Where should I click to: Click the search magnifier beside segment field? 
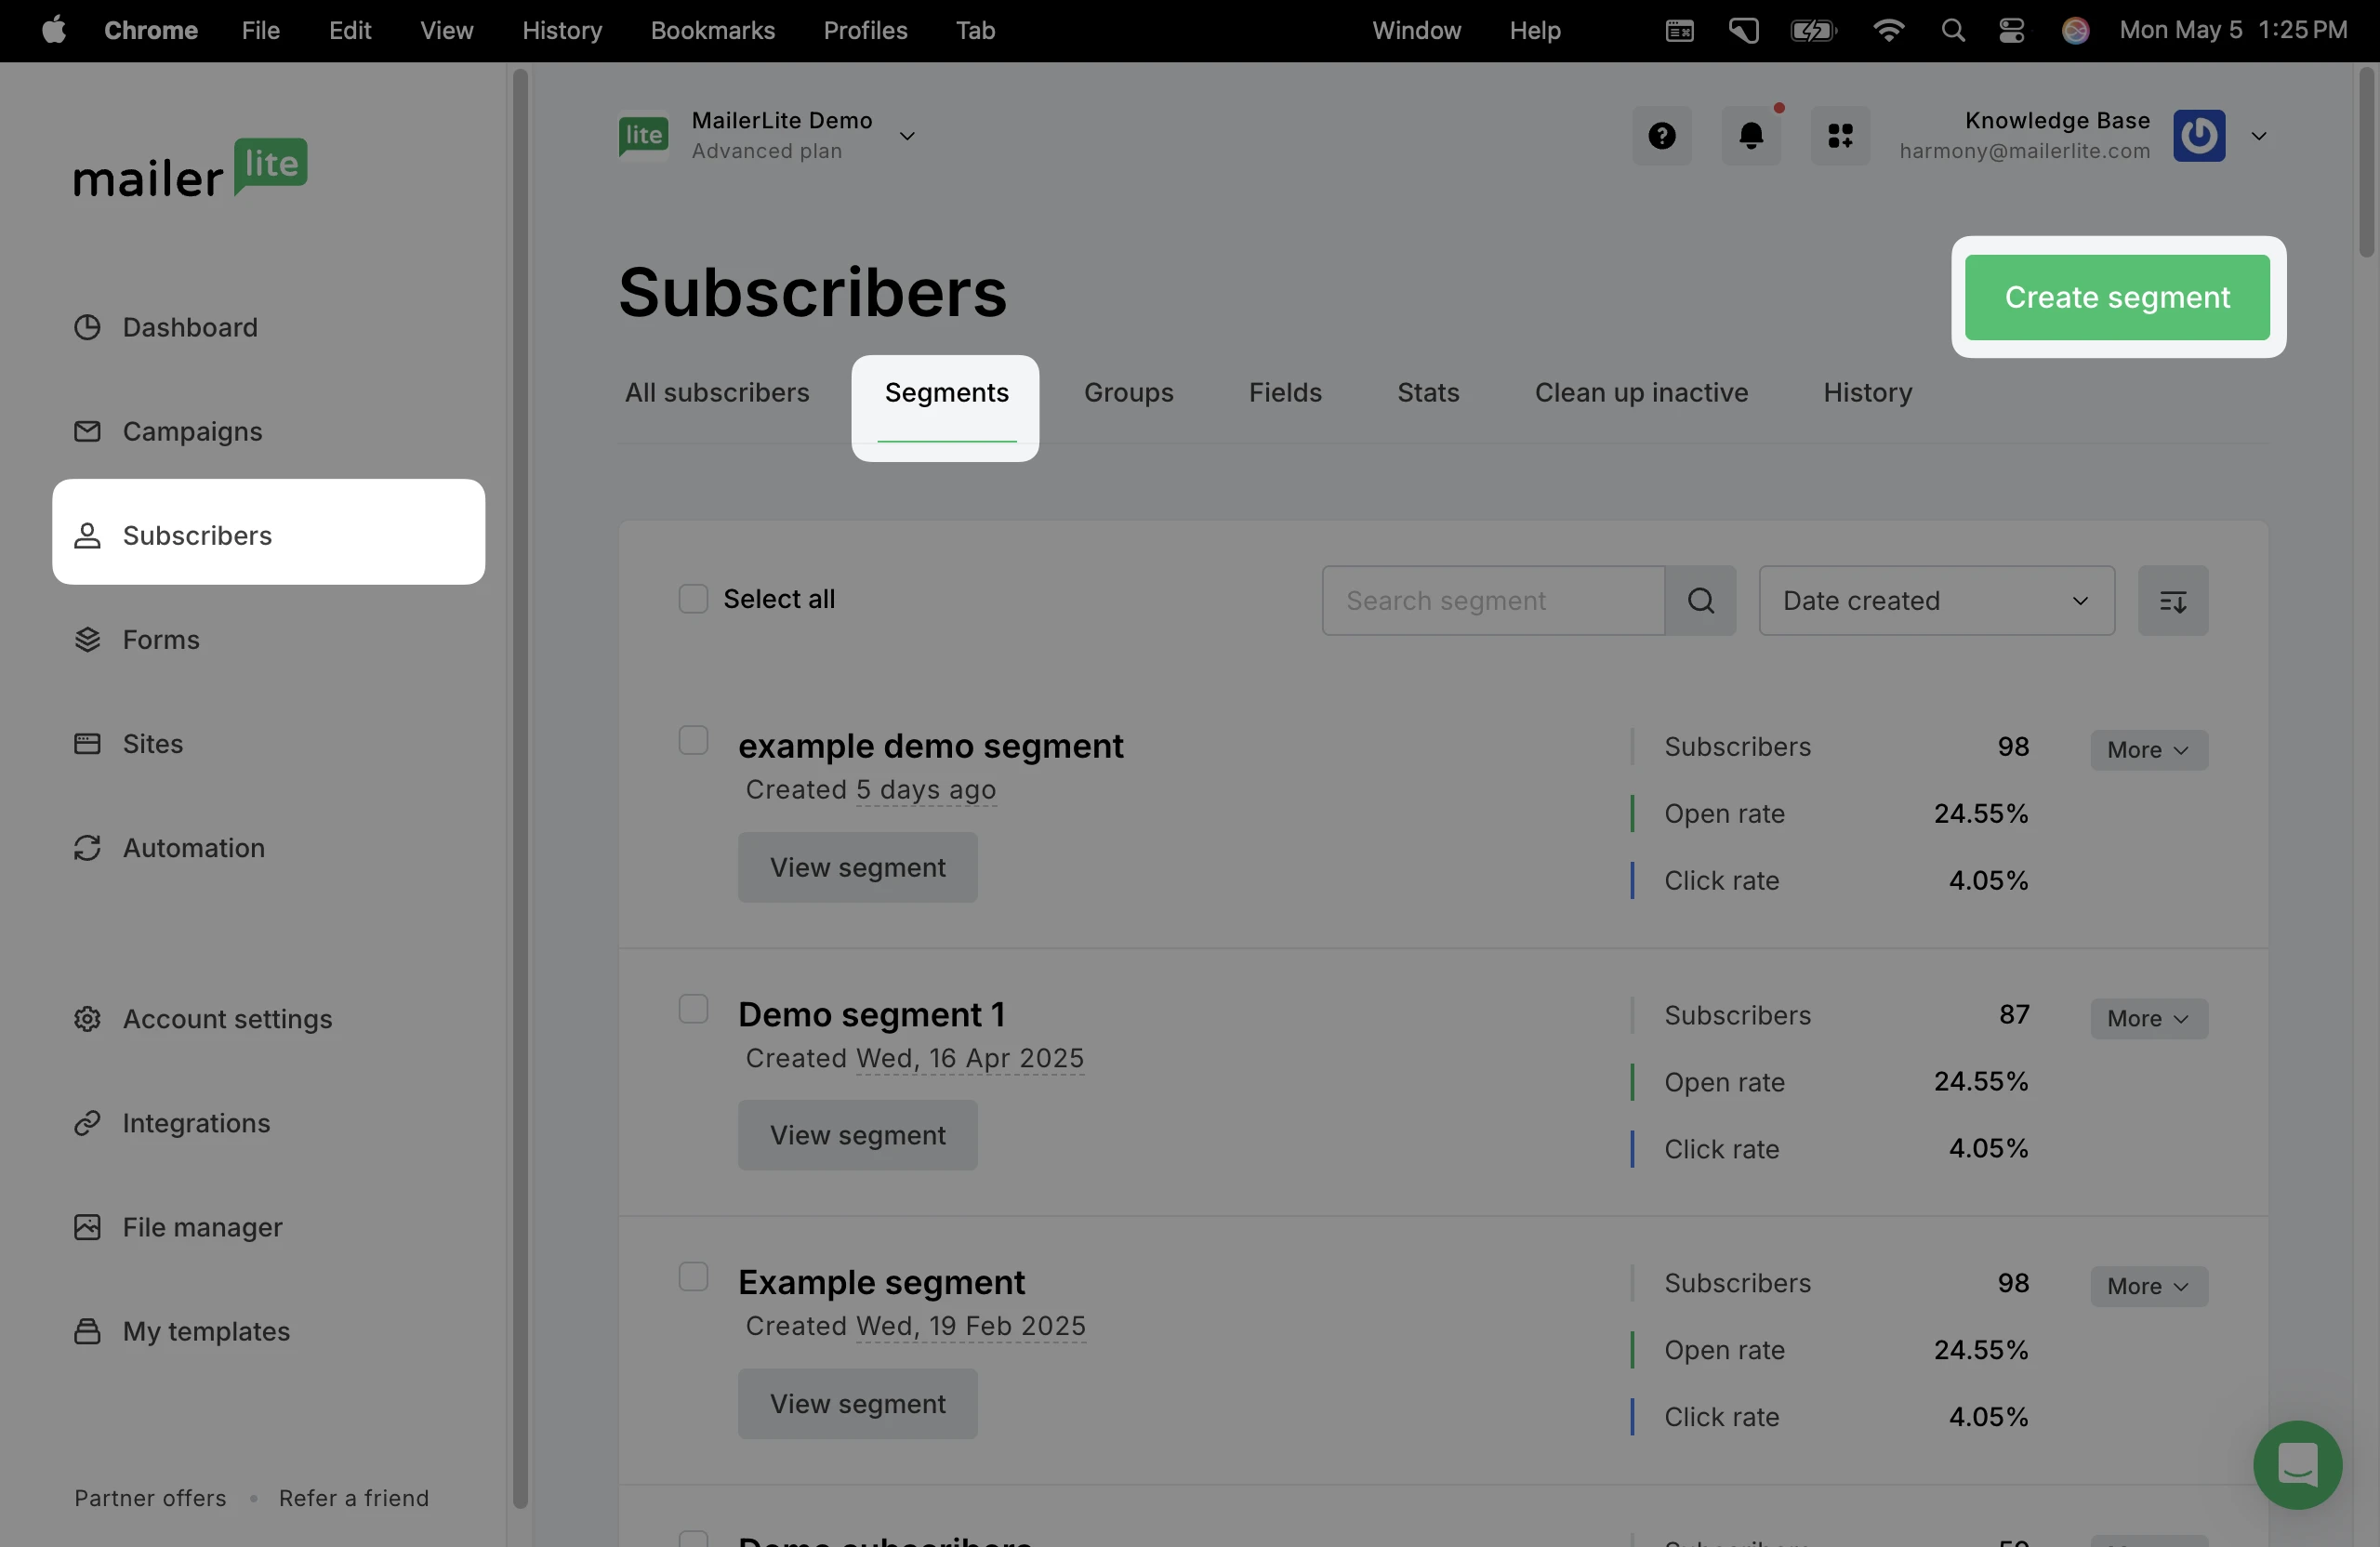click(1700, 601)
